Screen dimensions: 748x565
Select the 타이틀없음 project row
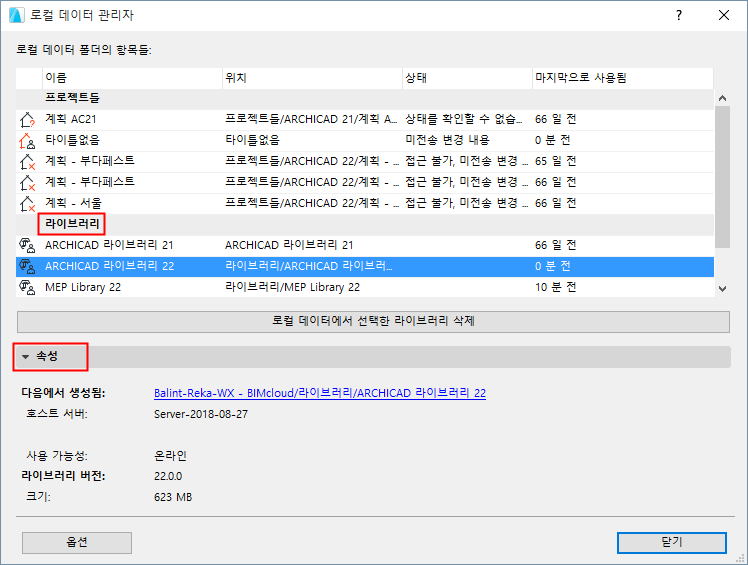pos(365,140)
